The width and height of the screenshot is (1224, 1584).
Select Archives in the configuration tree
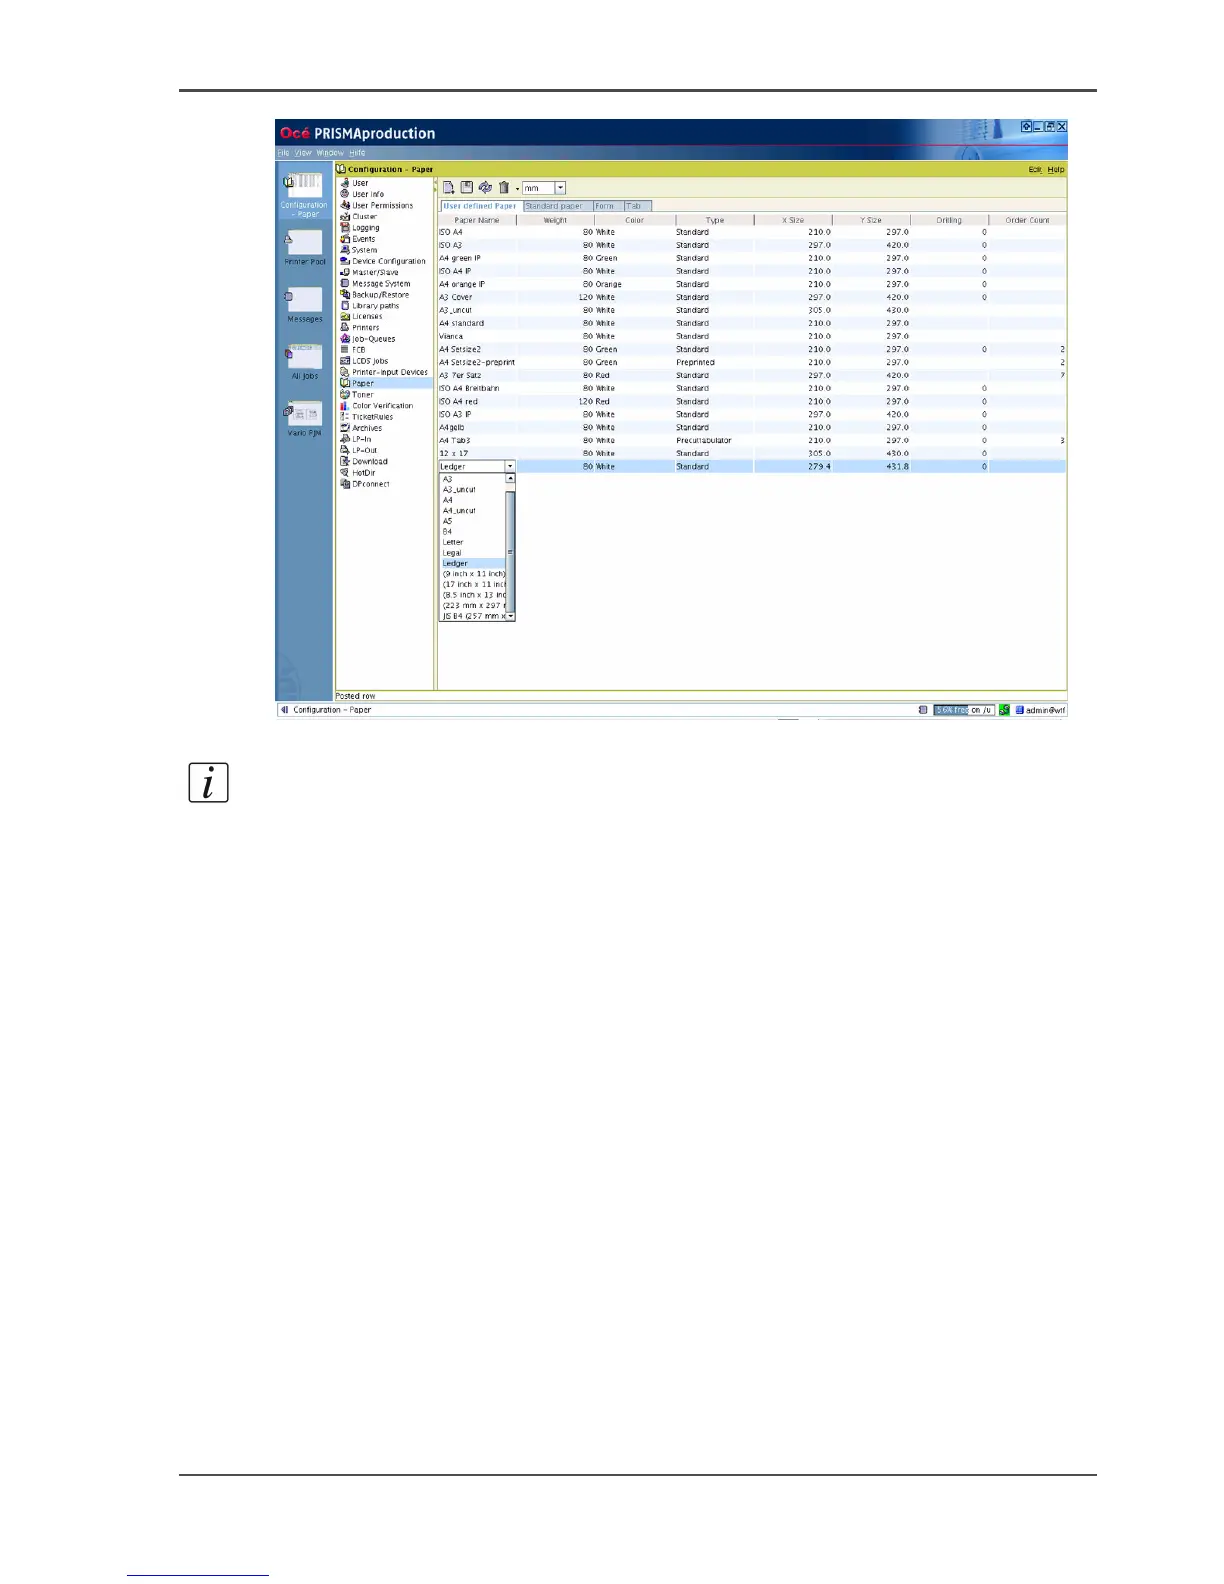point(366,428)
